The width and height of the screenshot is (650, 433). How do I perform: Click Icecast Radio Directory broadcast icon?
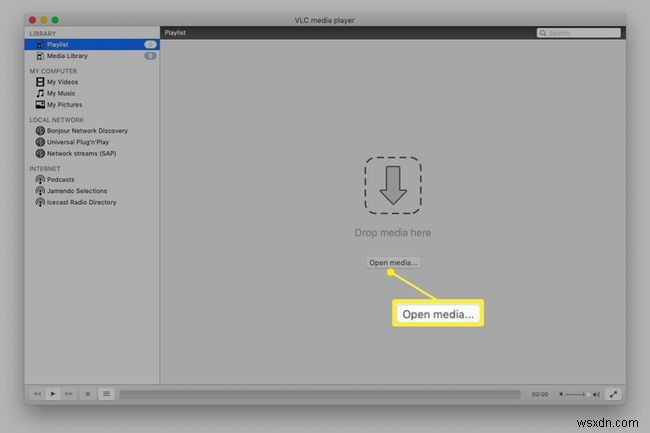(40, 202)
